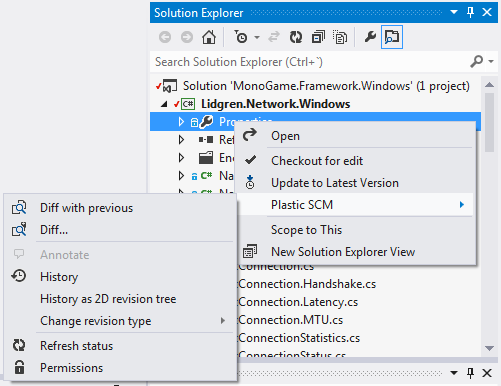Viewport: 501px width, 386px height.
Task: Click the Show All Files icon
Action: point(340,37)
